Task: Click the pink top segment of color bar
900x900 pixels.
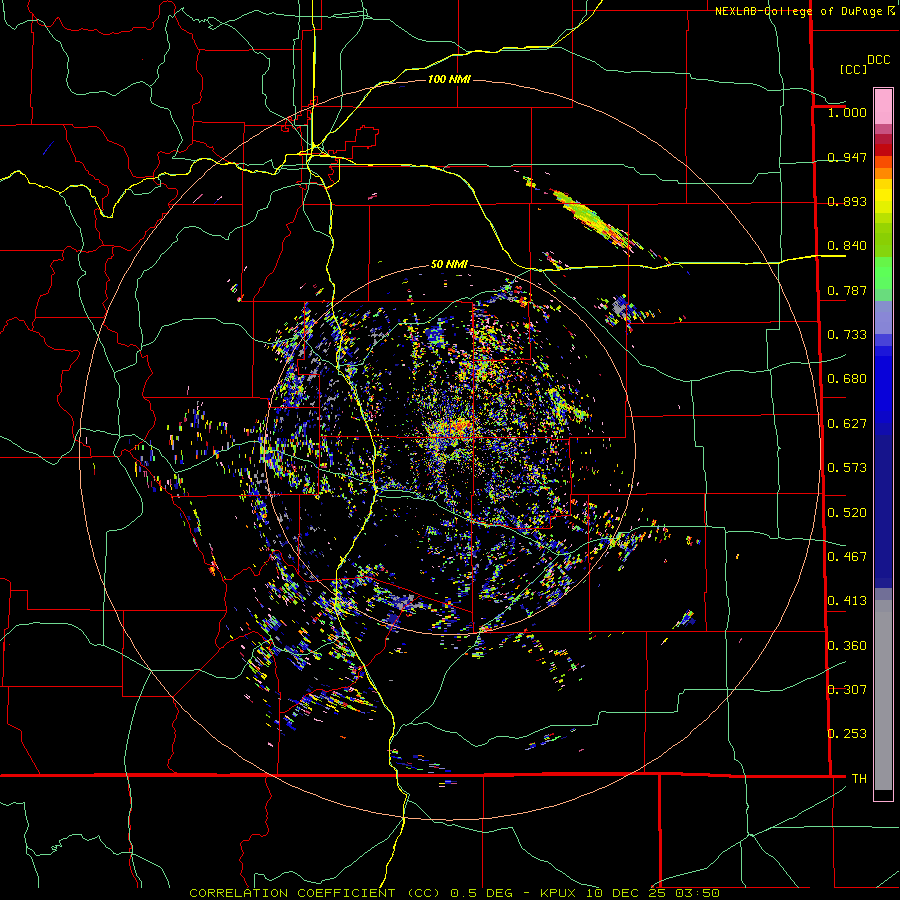Action: pos(883,106)
